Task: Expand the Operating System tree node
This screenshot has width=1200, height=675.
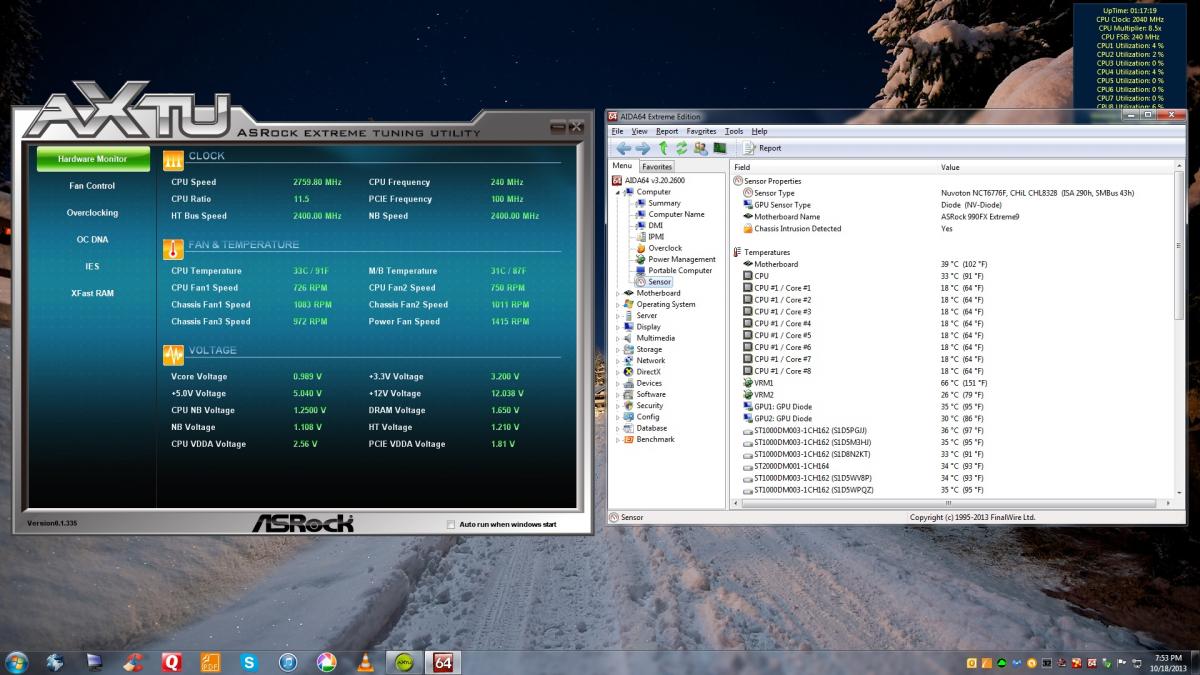Action: click(x=618, y=304)
